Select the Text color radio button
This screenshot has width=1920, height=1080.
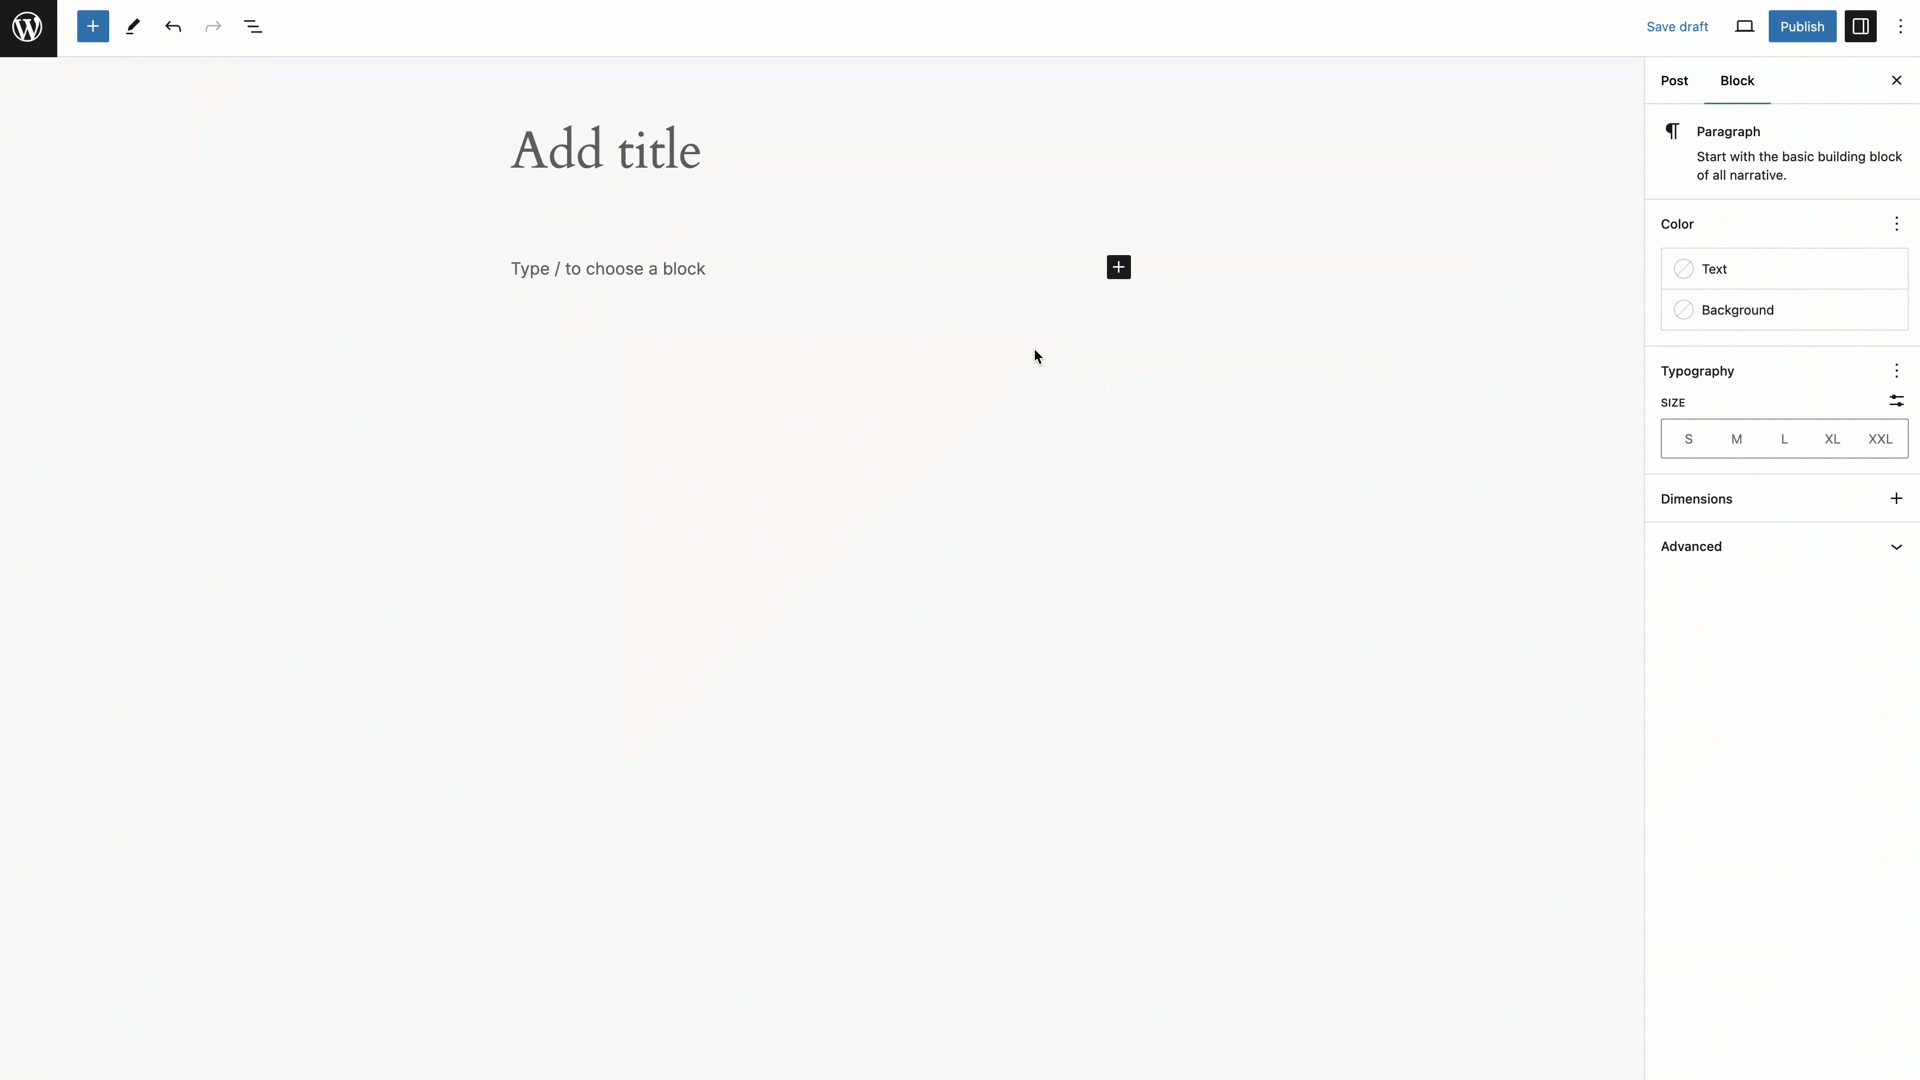(1684, 269)
